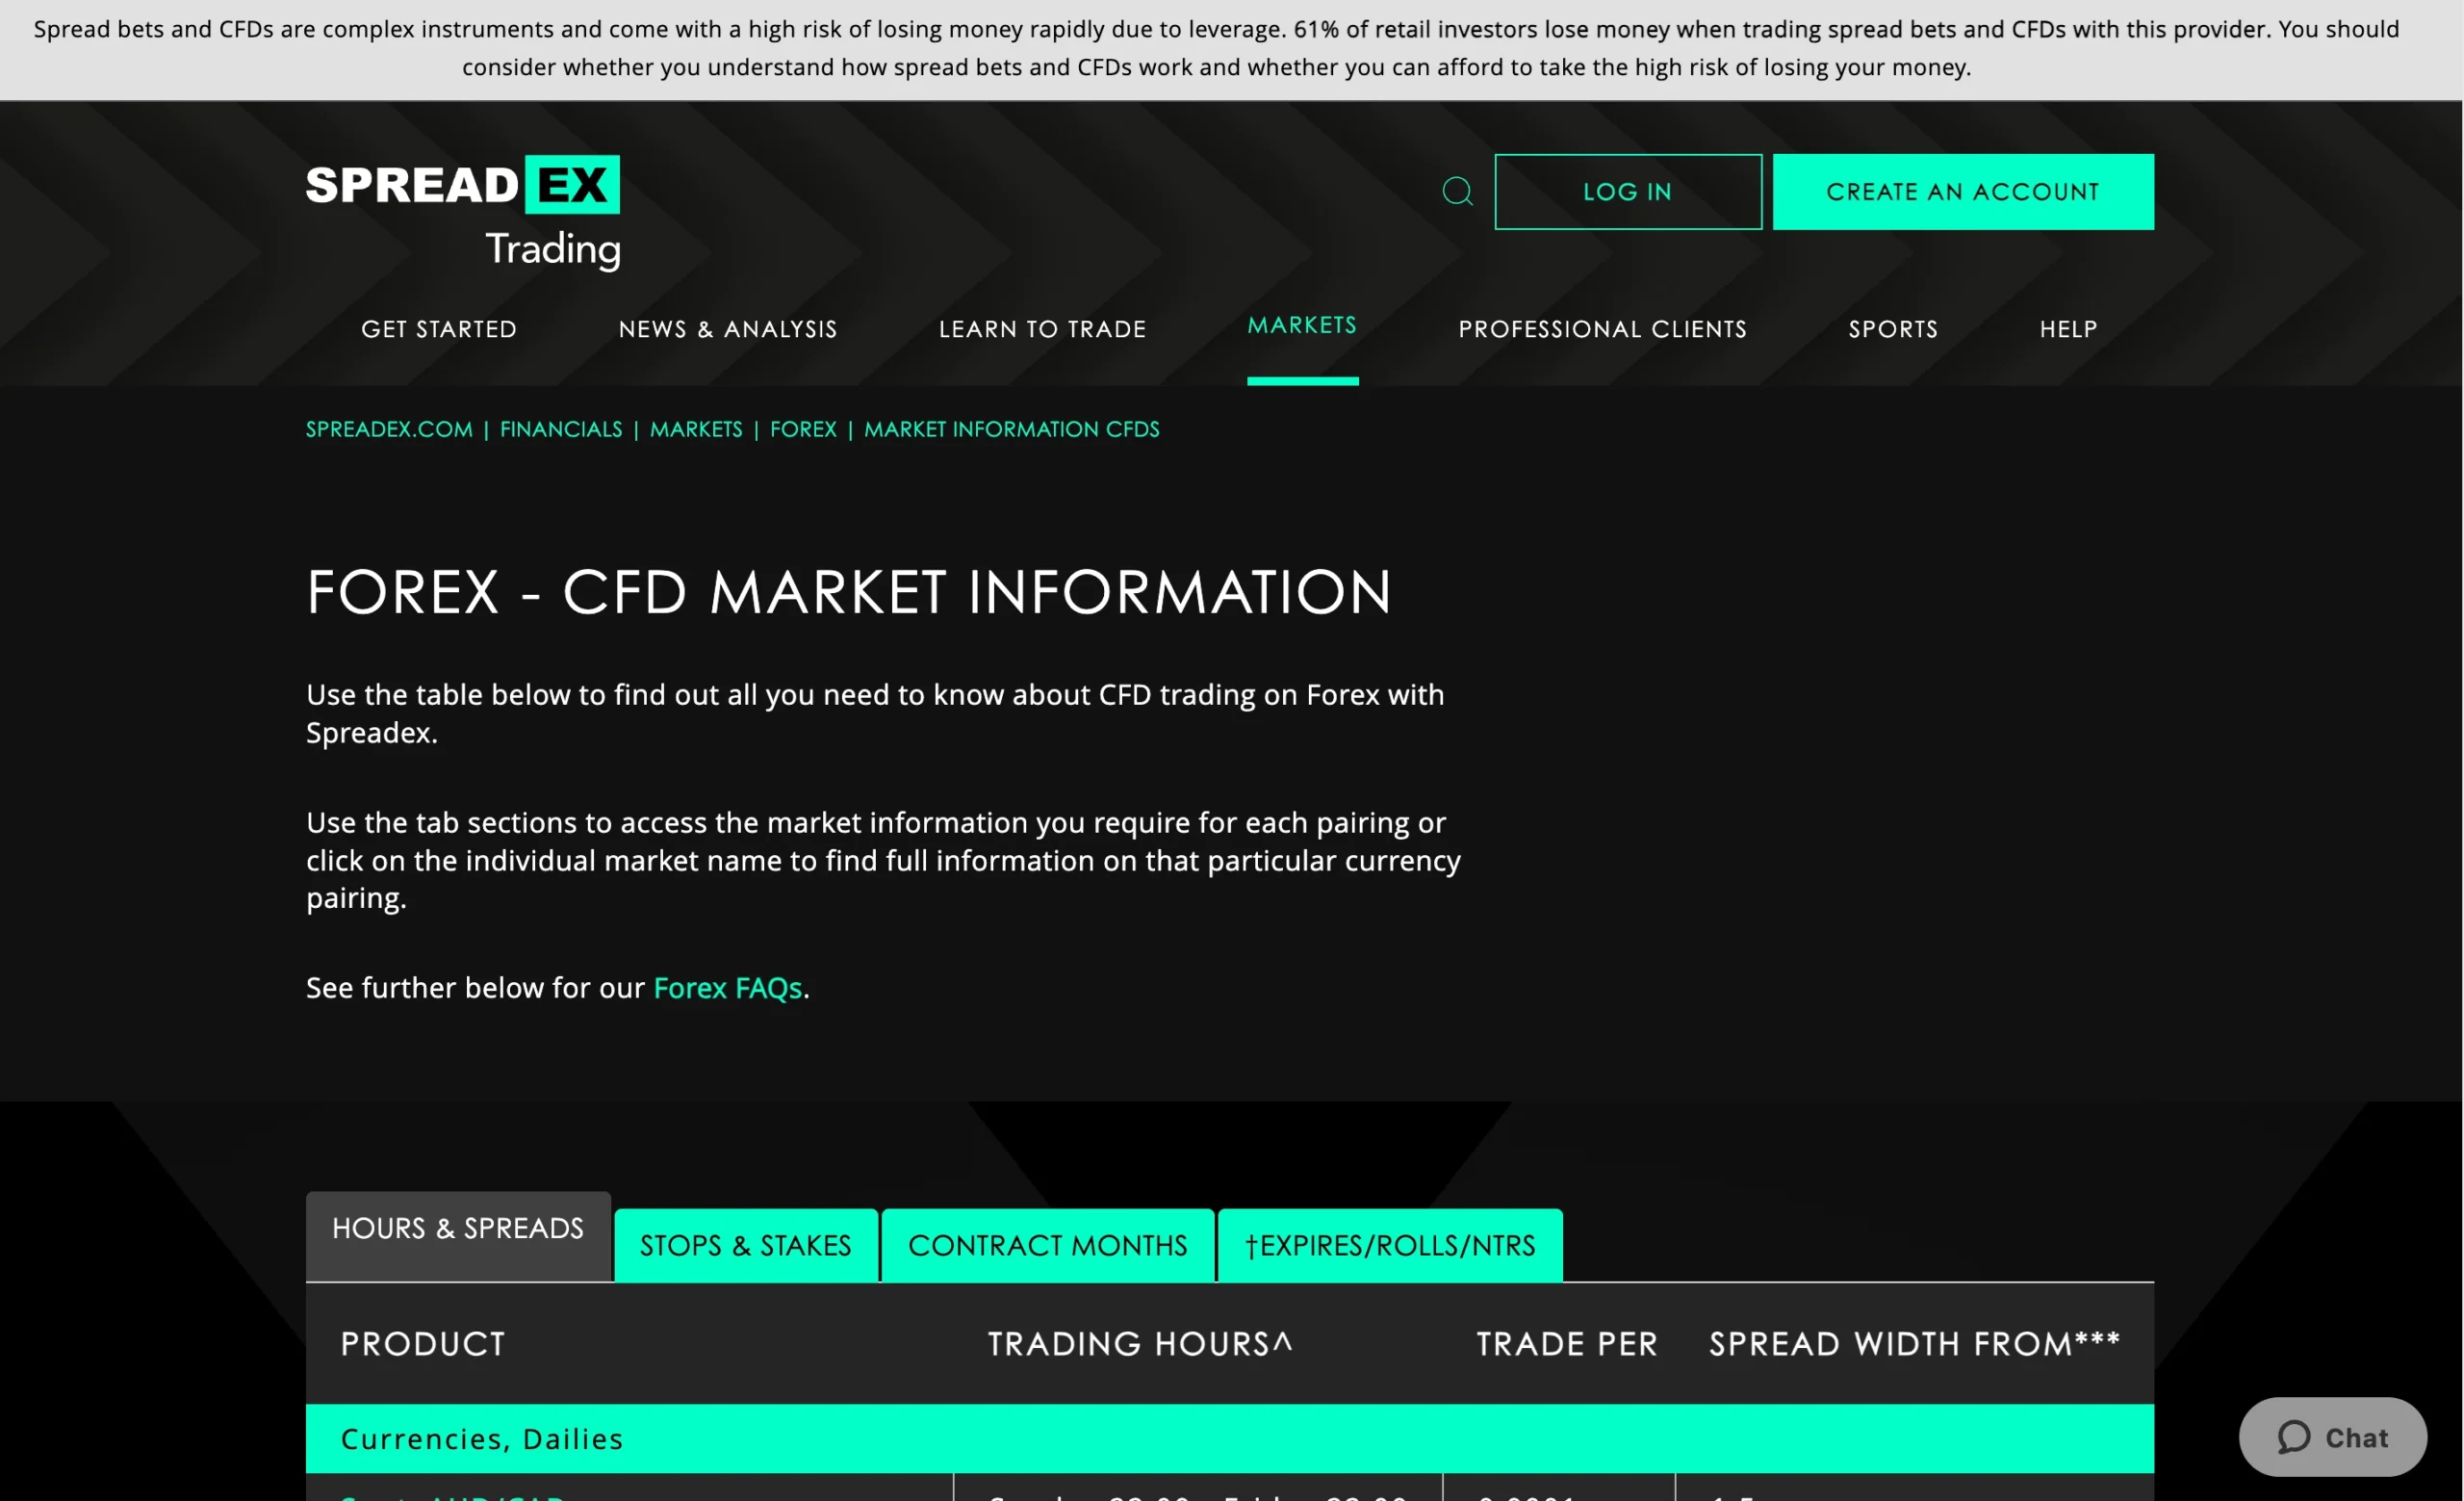This screenshot has height=1501, width=2464.
Task: Open the HELP menu
Action: [x=2068, y=329]
